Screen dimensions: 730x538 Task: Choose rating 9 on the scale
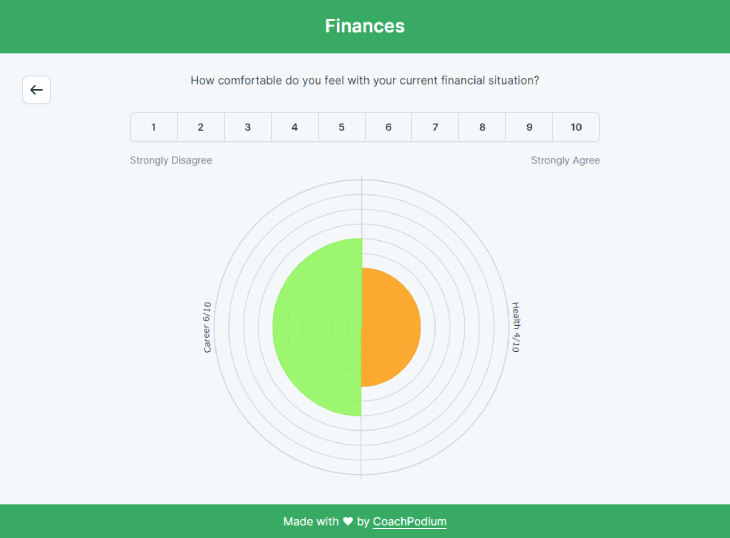(x=529, y=127)
